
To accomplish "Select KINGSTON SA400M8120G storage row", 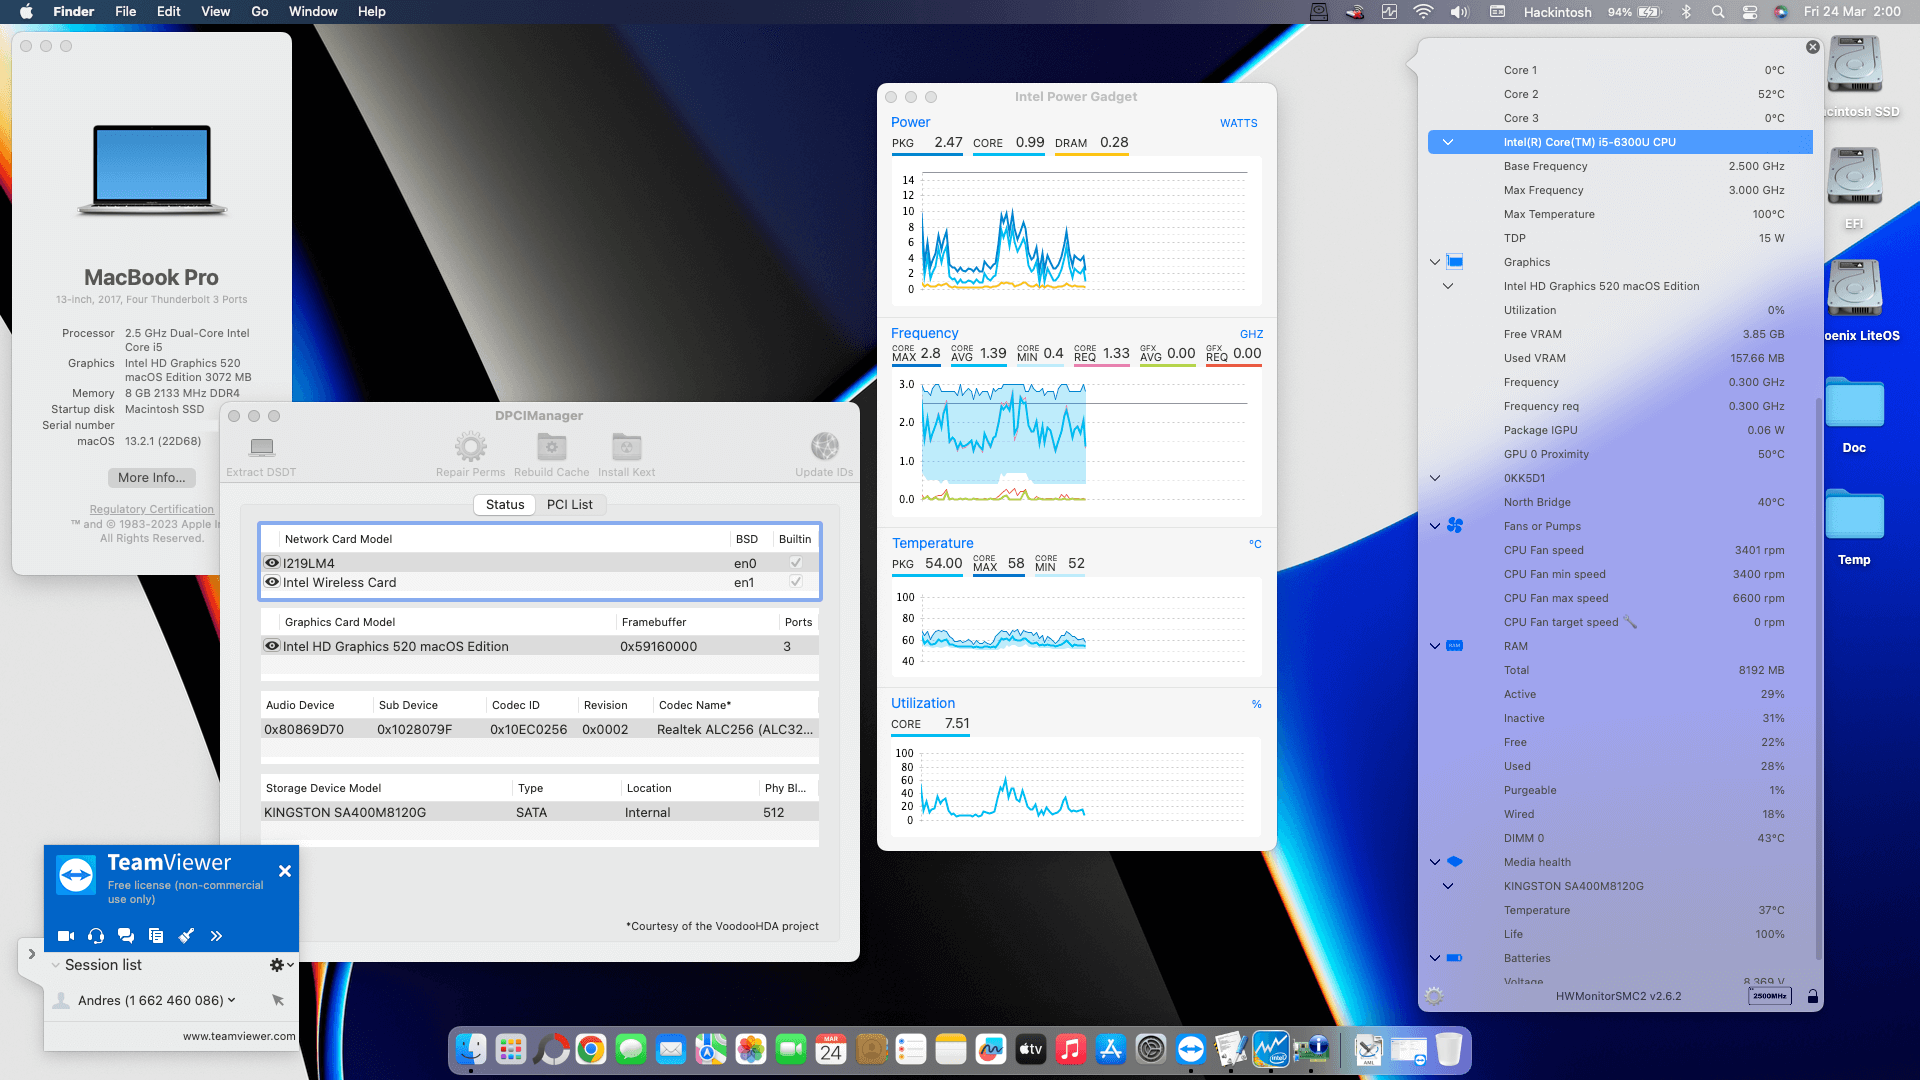I will tap(540, 812).
